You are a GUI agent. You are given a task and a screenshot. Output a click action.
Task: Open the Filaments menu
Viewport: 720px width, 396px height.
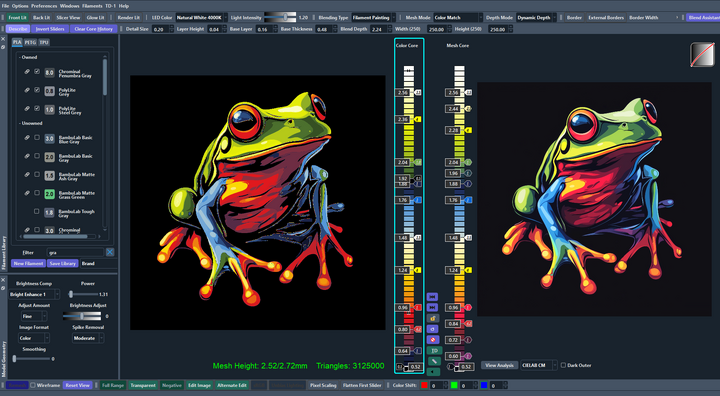pos(92,6)
